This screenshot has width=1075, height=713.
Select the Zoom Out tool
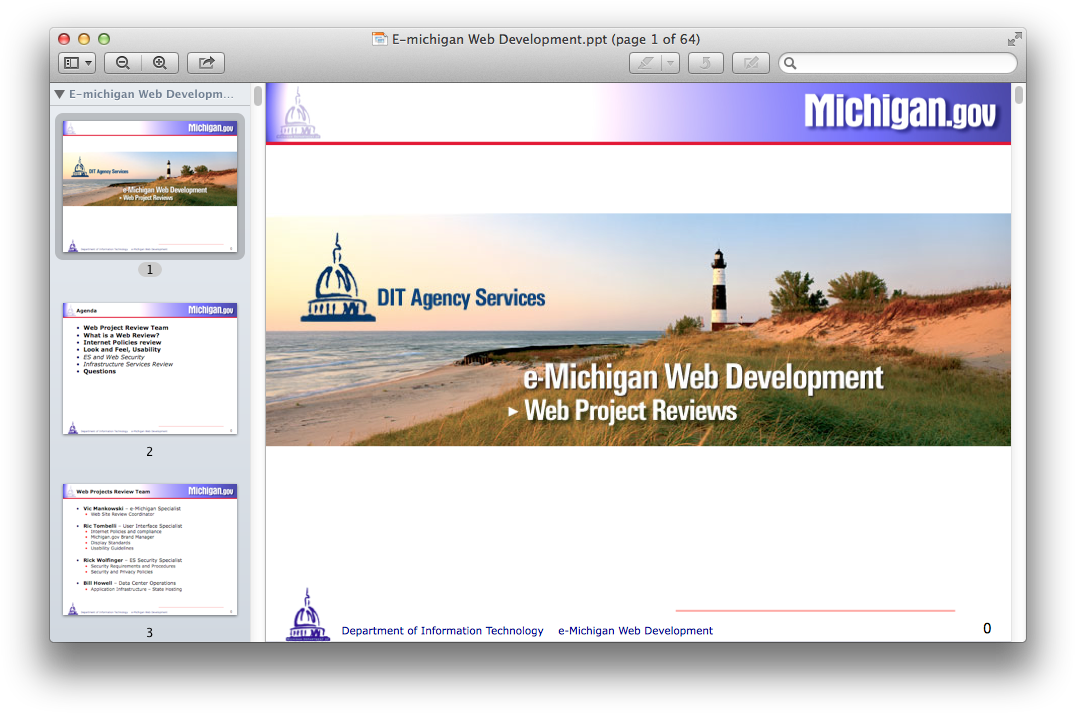122,62
